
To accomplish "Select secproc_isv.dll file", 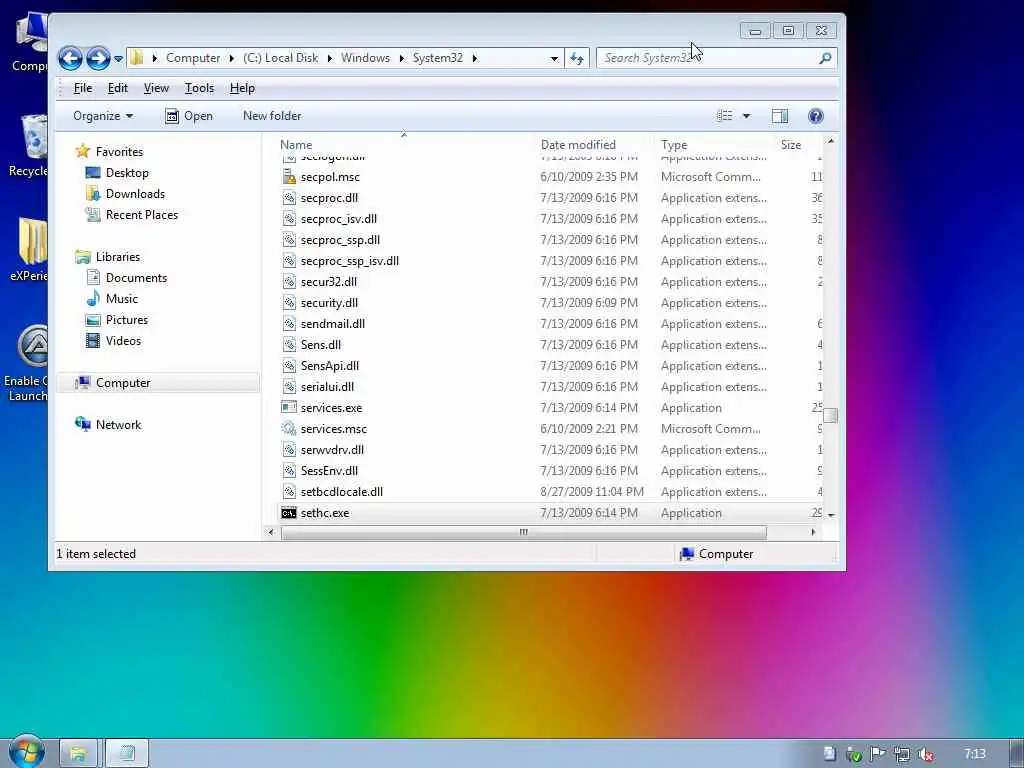I will [339, 219].
